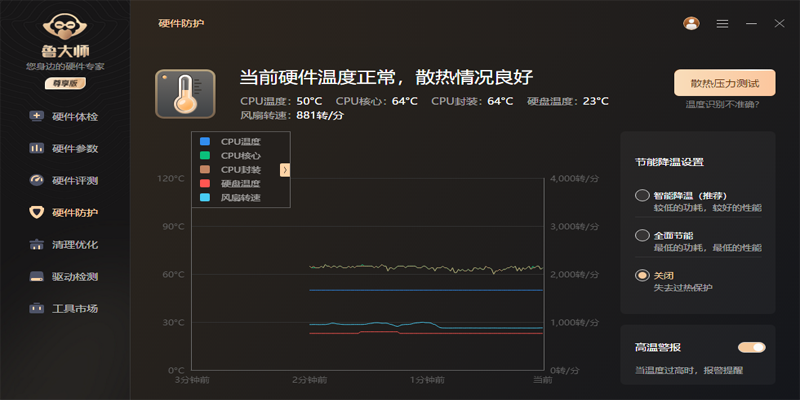Click the 工具市场 sidebar icon
Viewport: 800px width, 400px height.
point(37,309)
